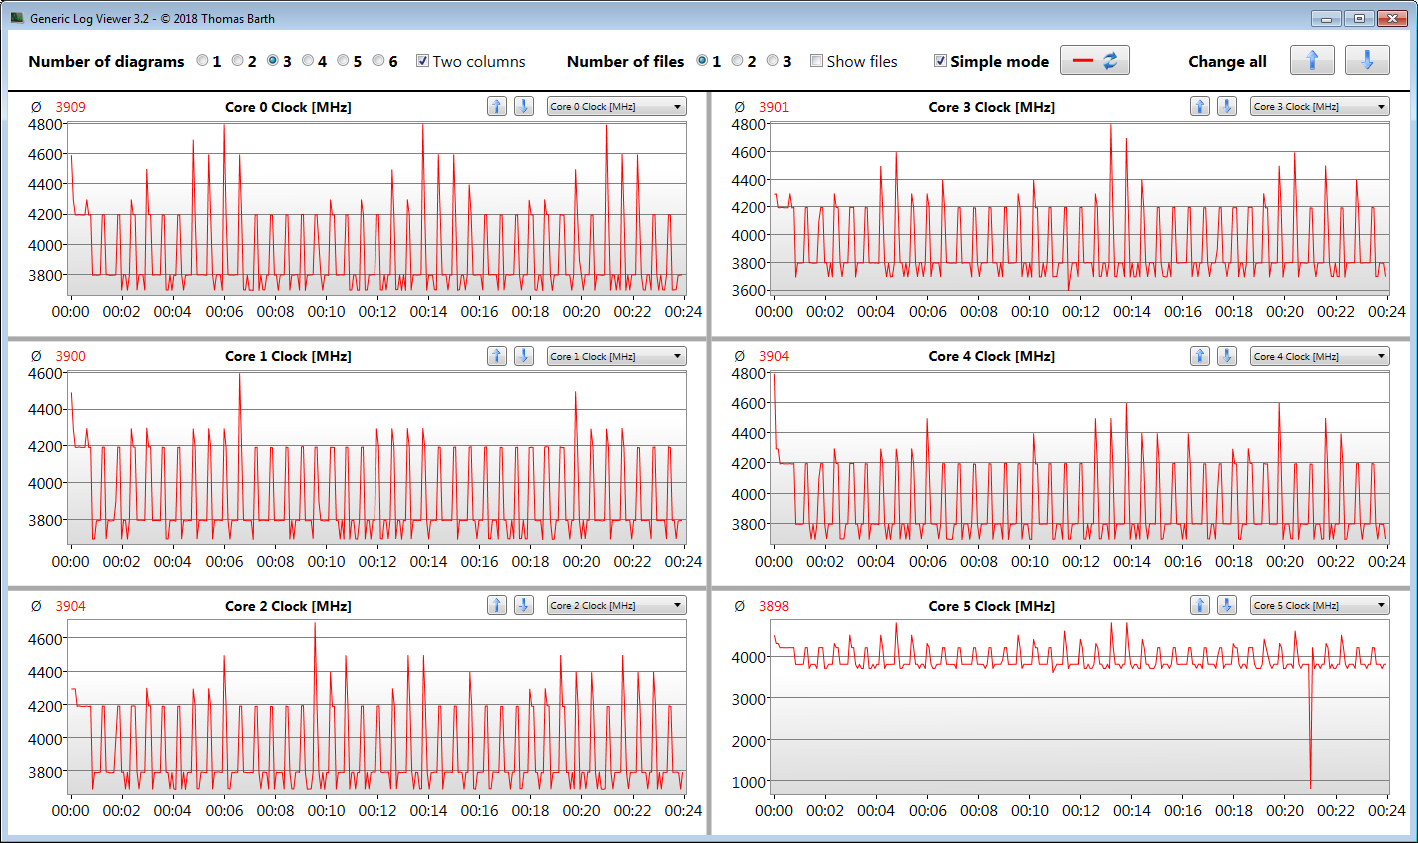Click the Change all down arrow button
The height and width of the screenshot is (843, 1418).
[1366, 61]
